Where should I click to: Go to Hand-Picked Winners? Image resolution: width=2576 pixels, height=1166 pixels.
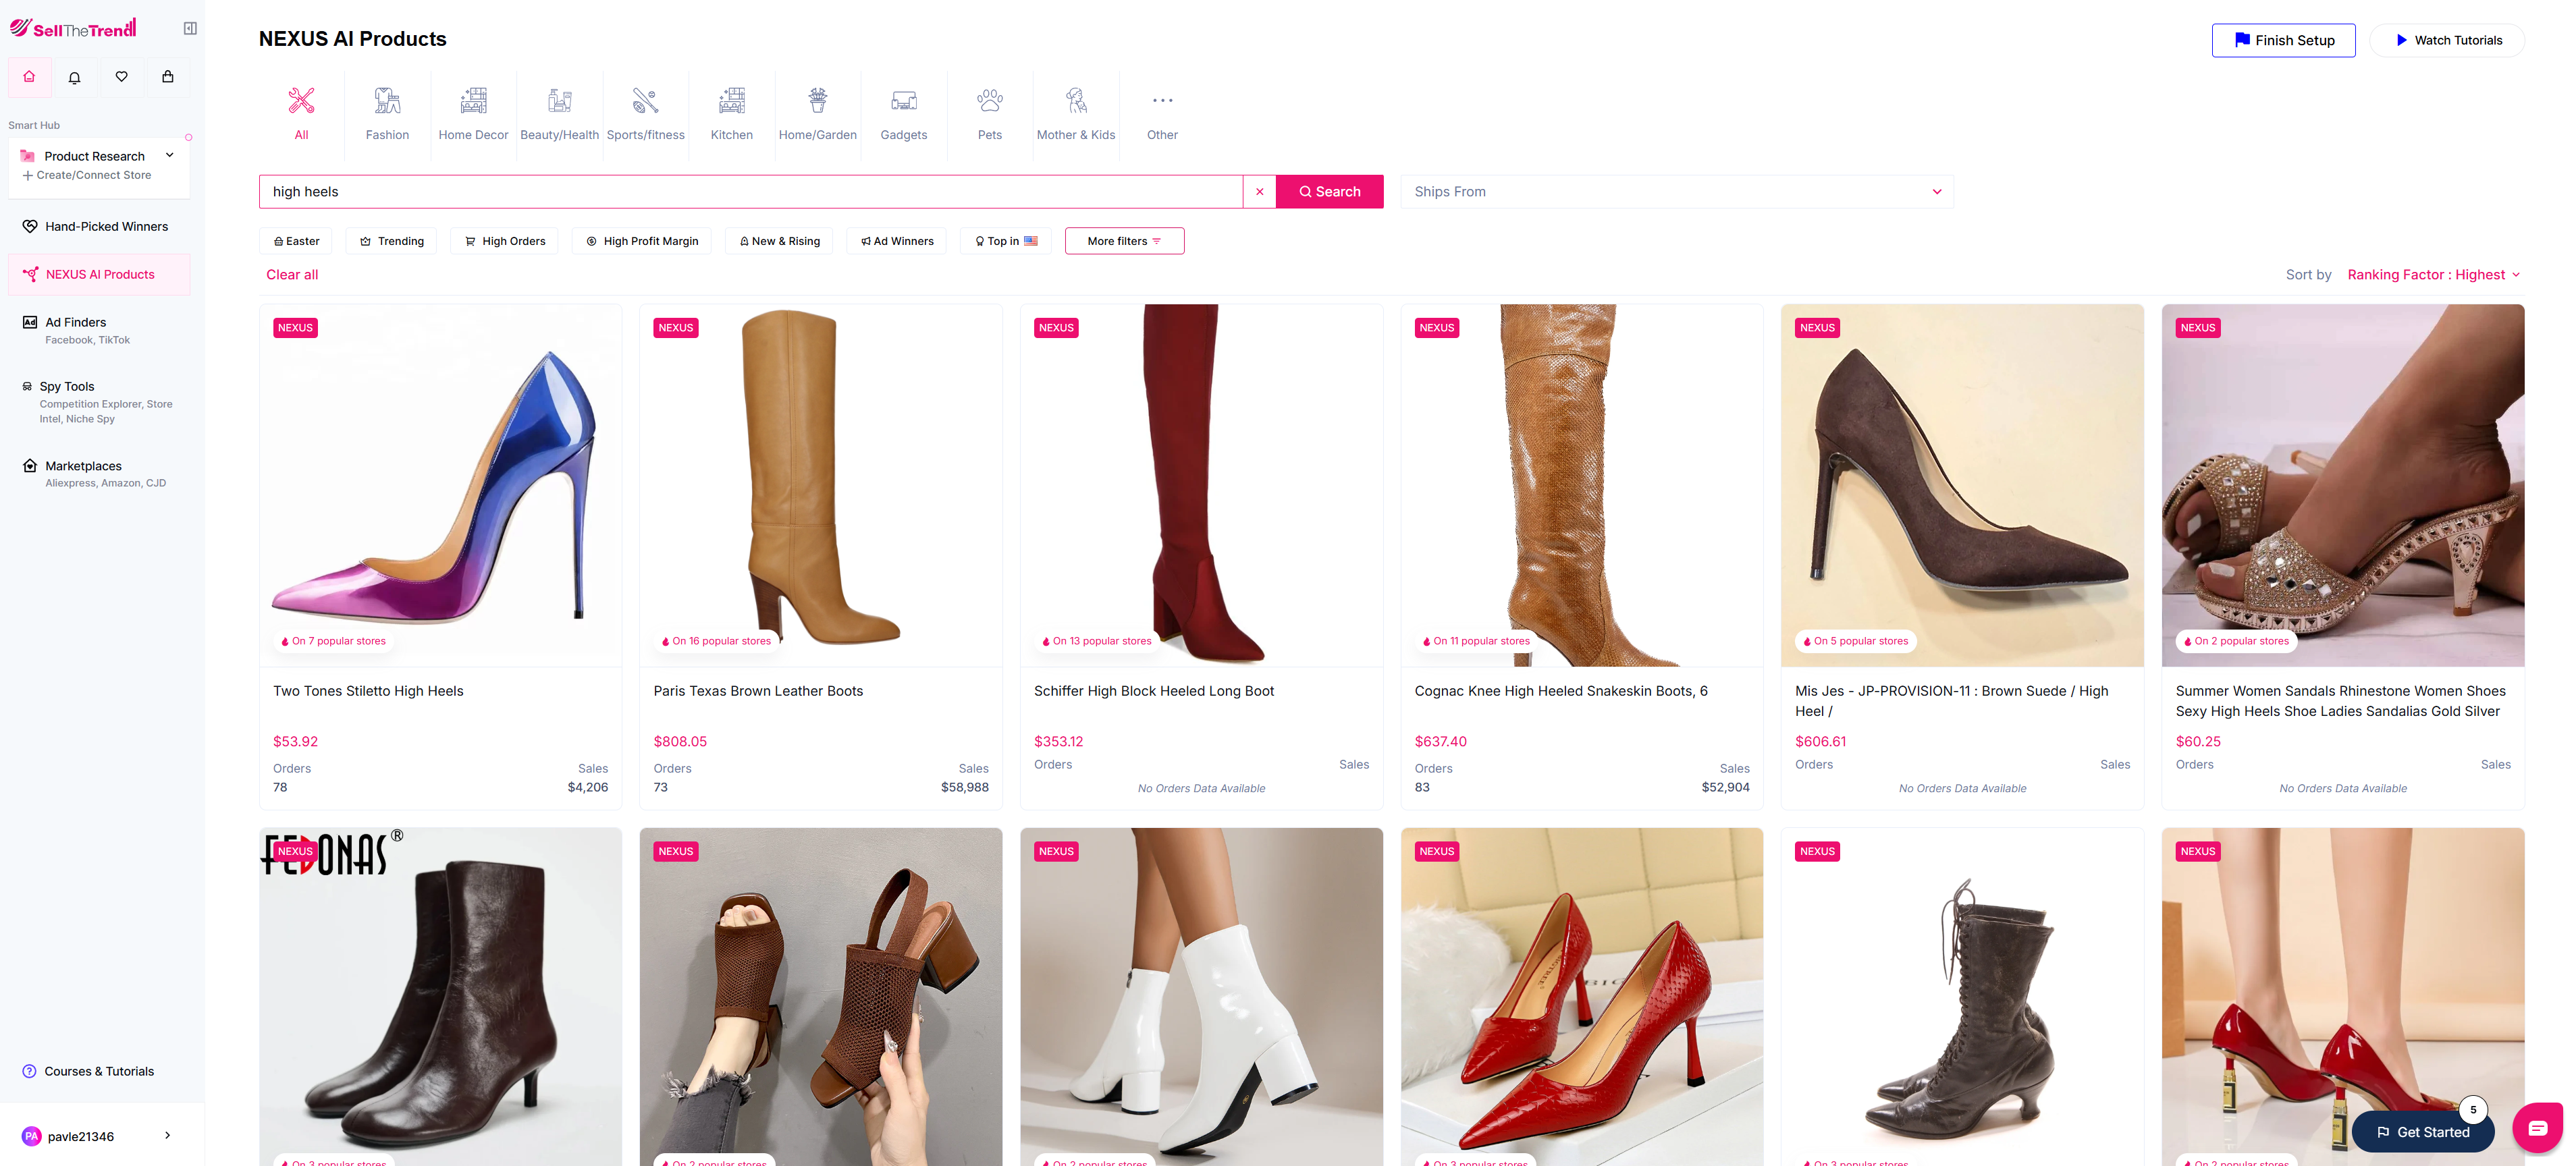[x=105, y=226]
